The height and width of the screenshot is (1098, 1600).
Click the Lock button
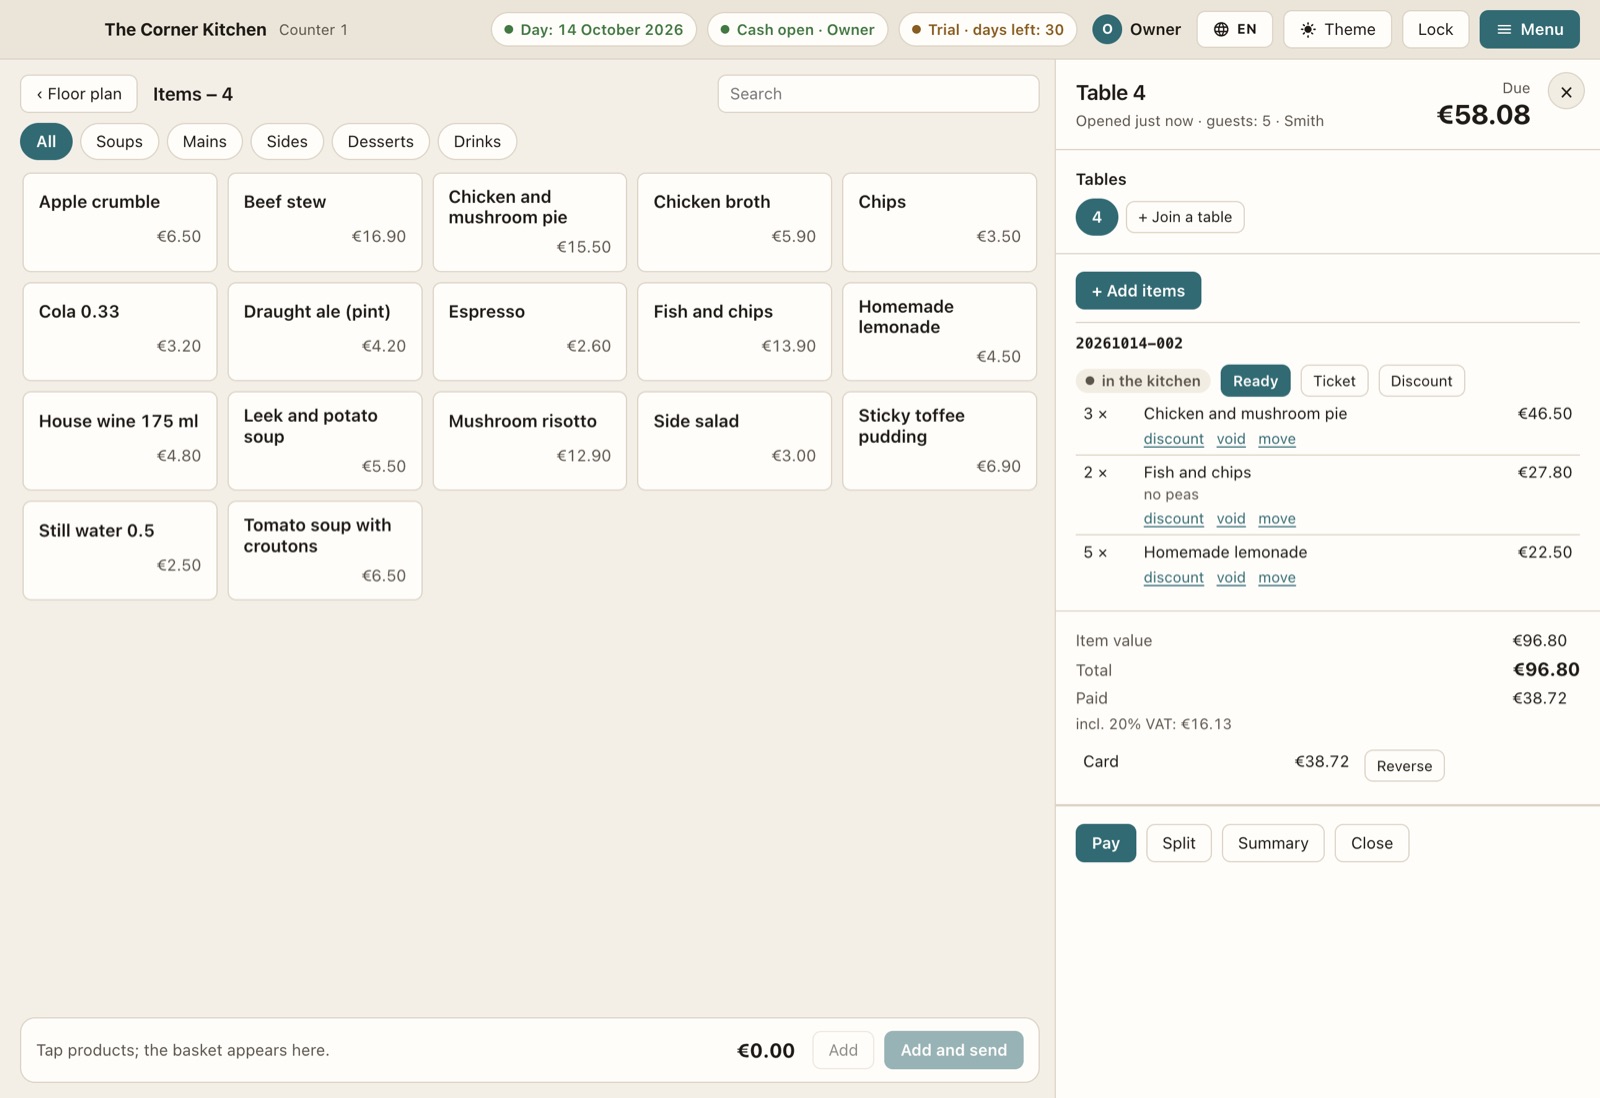click(1435, 29)
